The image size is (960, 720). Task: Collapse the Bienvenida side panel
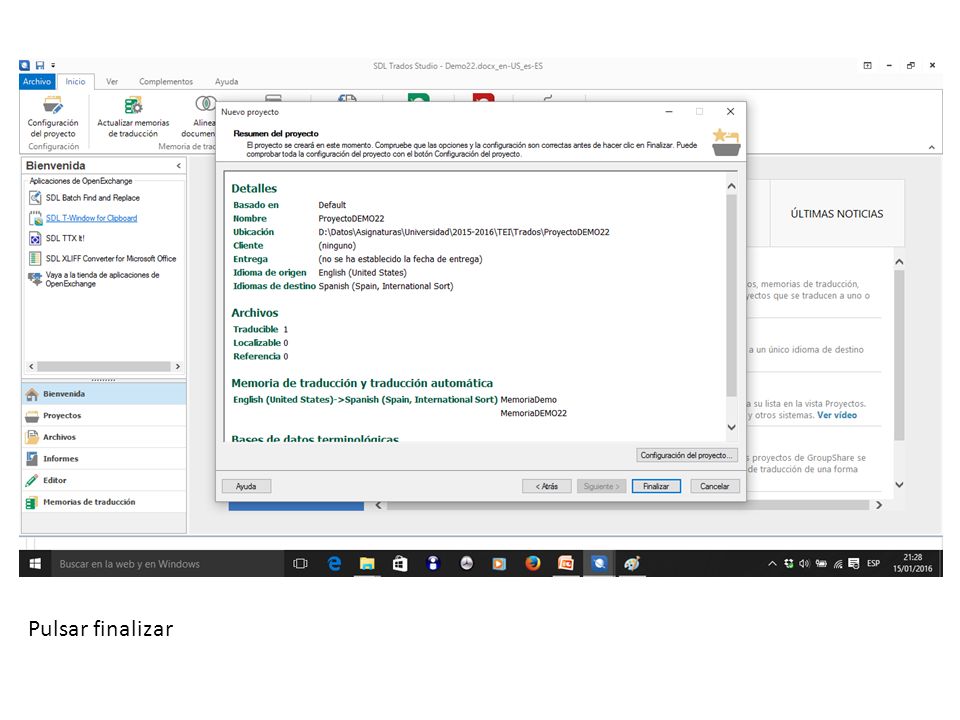[x=179, y=166]
